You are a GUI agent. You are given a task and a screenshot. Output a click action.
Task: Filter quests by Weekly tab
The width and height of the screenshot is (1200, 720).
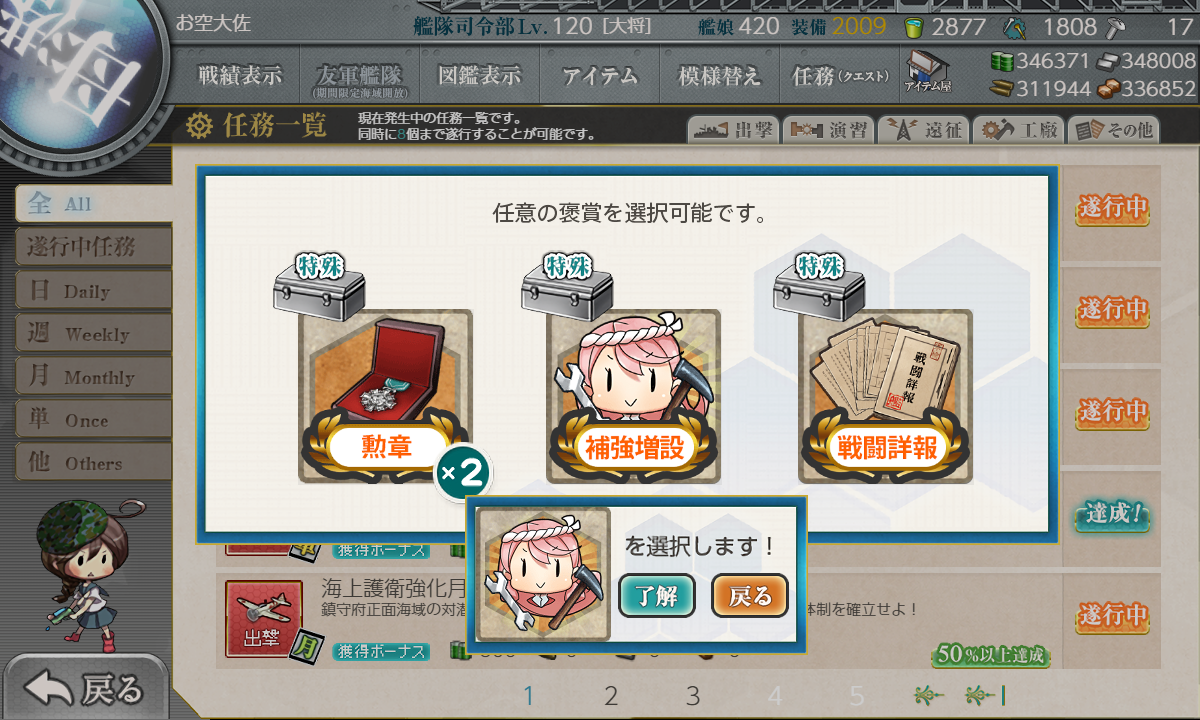pos(93,334)
